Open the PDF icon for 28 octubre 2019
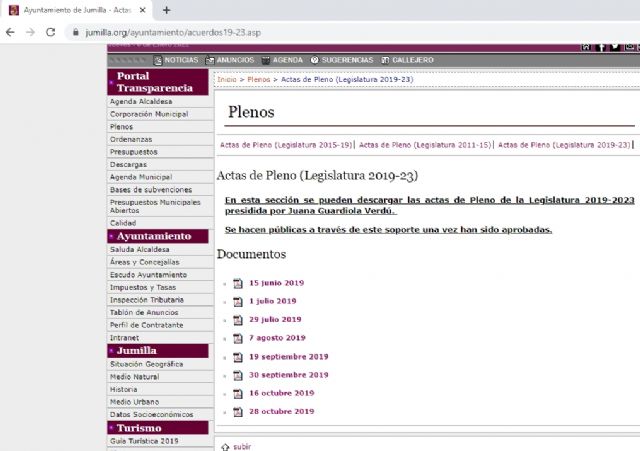The height and width of the screenshot is (451, 640). coord(238,412)
